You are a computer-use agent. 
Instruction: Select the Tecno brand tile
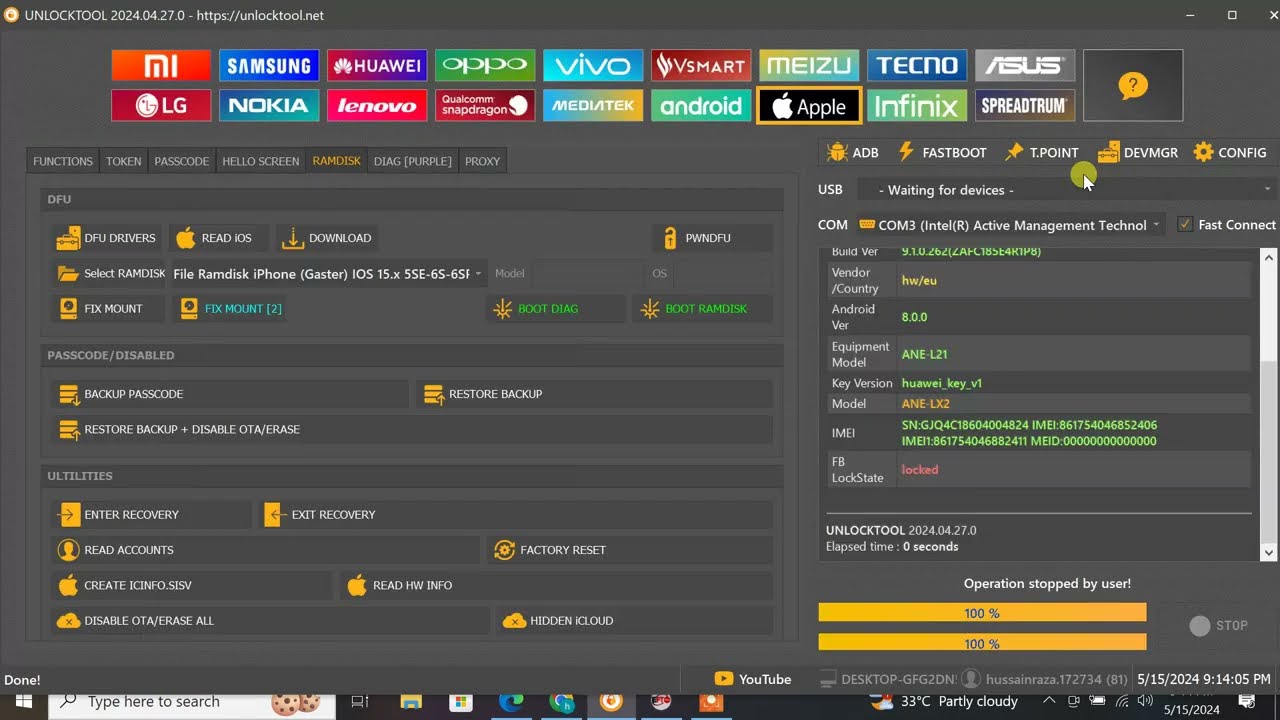click(x=917, y=66)
